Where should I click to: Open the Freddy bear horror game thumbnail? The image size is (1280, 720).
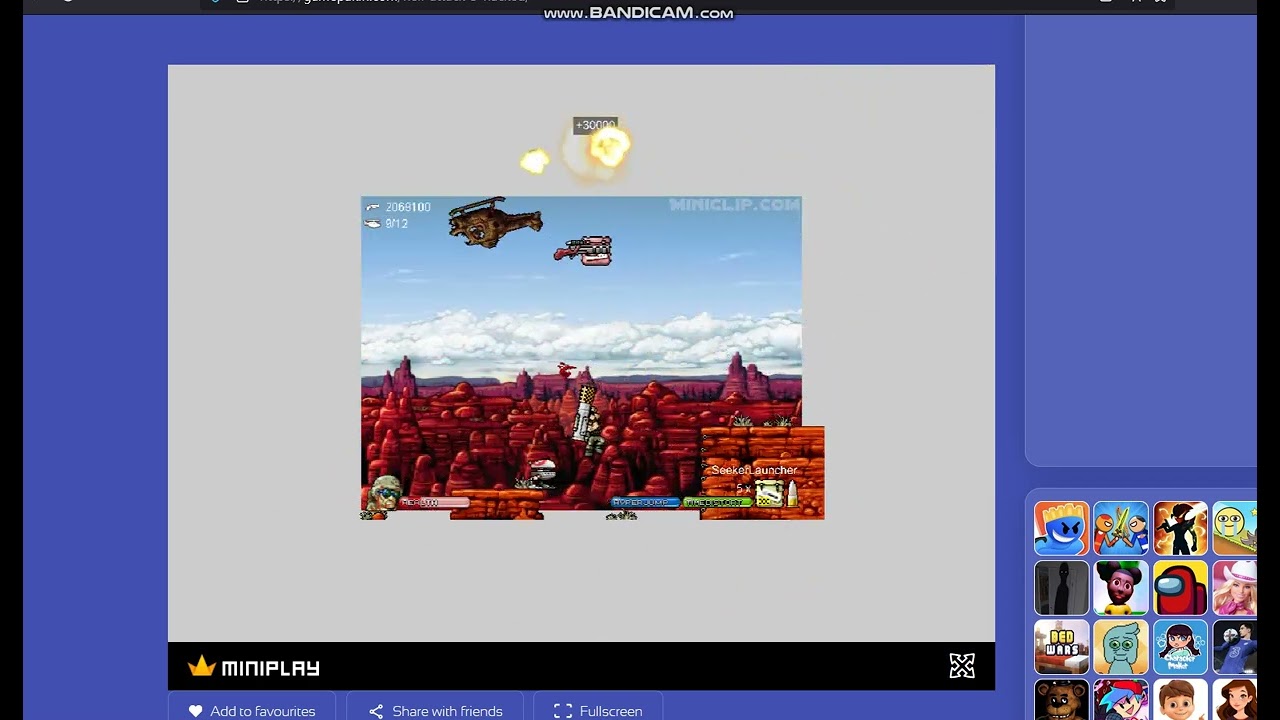tap(1062, 700)
